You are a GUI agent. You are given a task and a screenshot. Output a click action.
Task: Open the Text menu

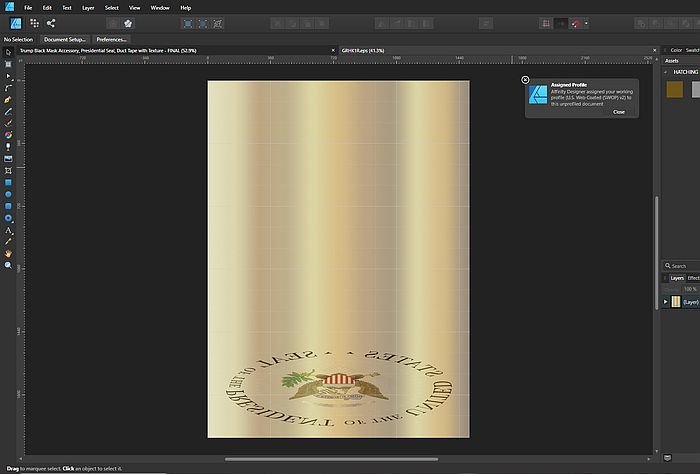pos(67,8)
